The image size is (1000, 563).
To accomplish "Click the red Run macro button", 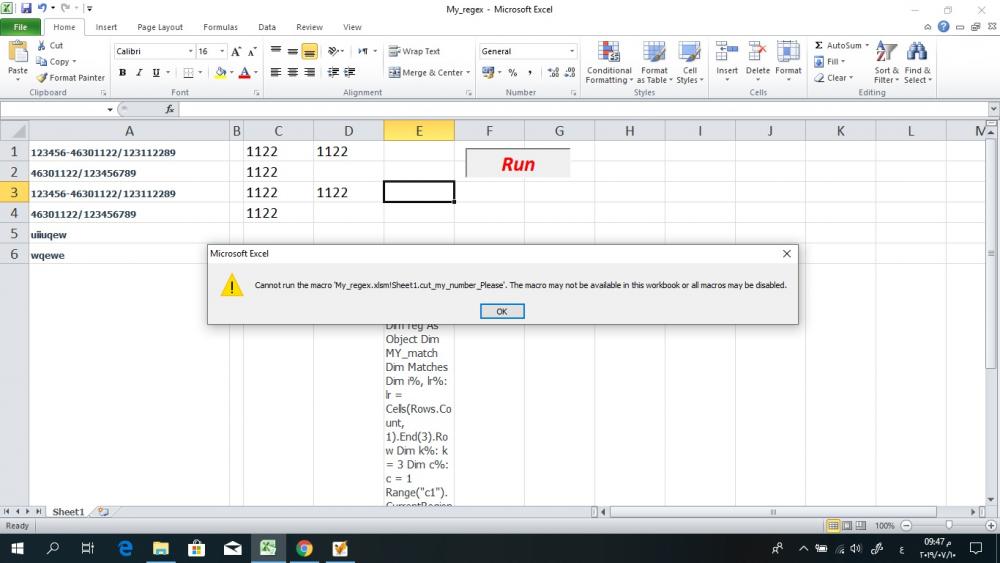I will pos(518,163).
